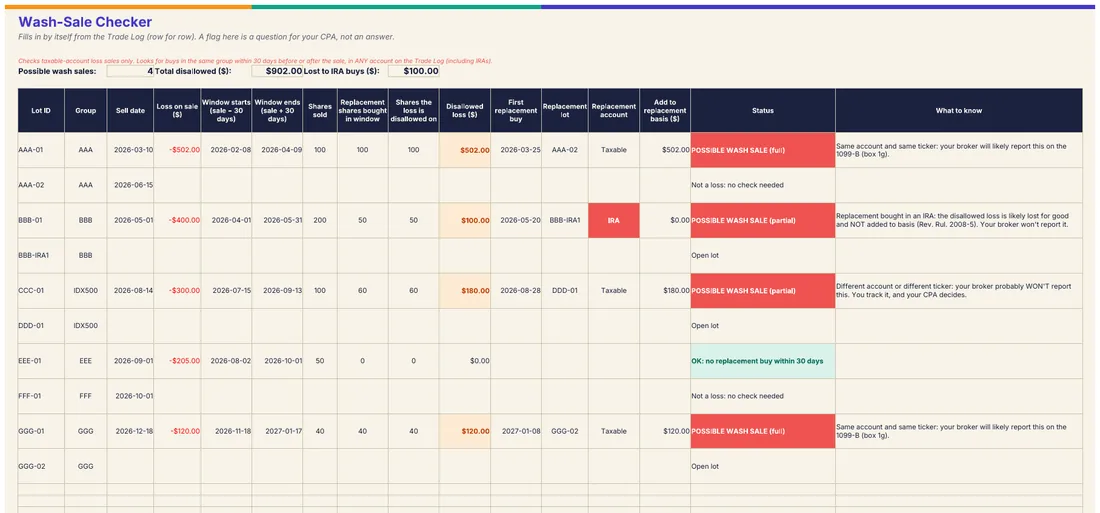Select the Open lot status for DDD-01
1100x513 pixels.
coord(763,326)
